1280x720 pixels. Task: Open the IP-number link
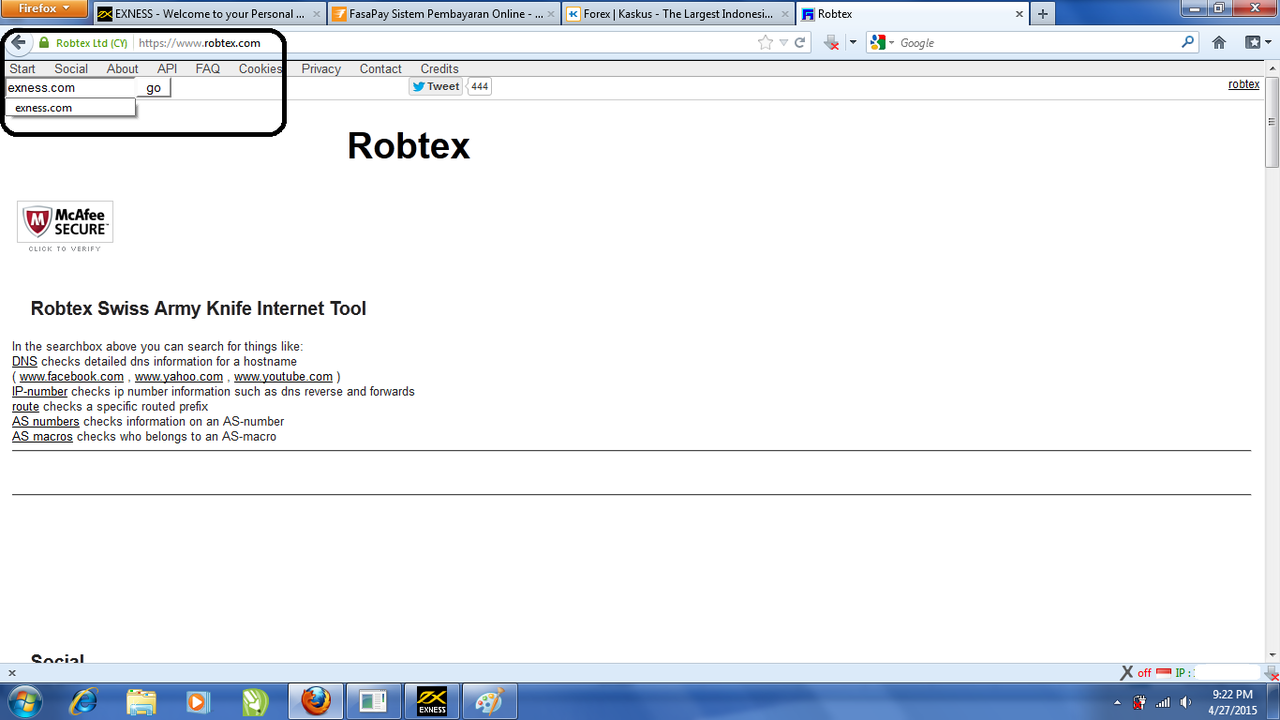tap(40, 392)
